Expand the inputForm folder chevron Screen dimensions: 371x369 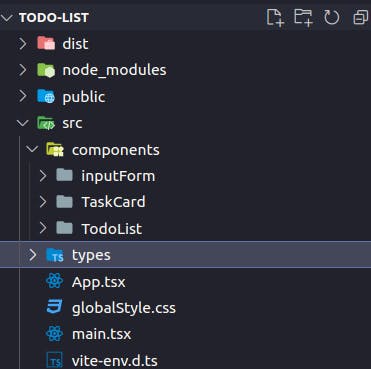[x=43, y=176]
